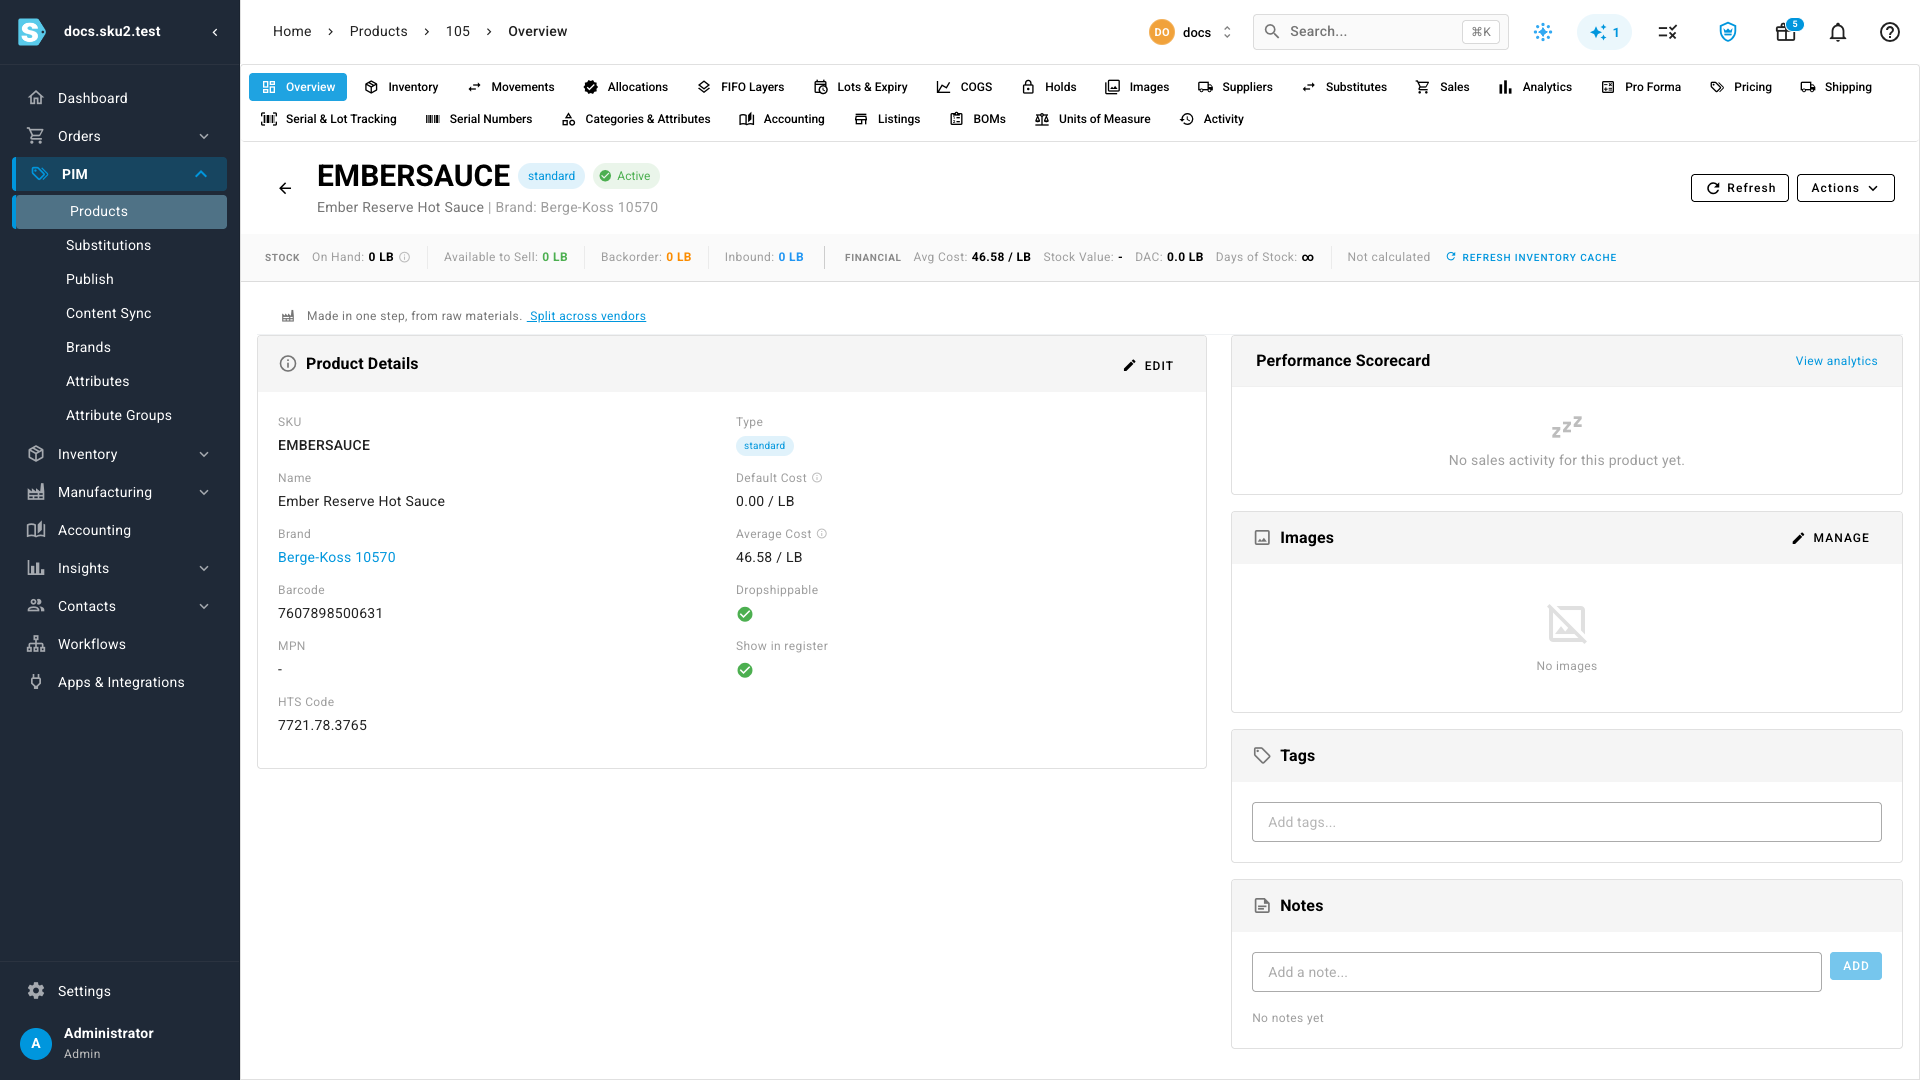Collapse the PIM section
This screenshot has height=1080, width=1920.
(120, 174)
